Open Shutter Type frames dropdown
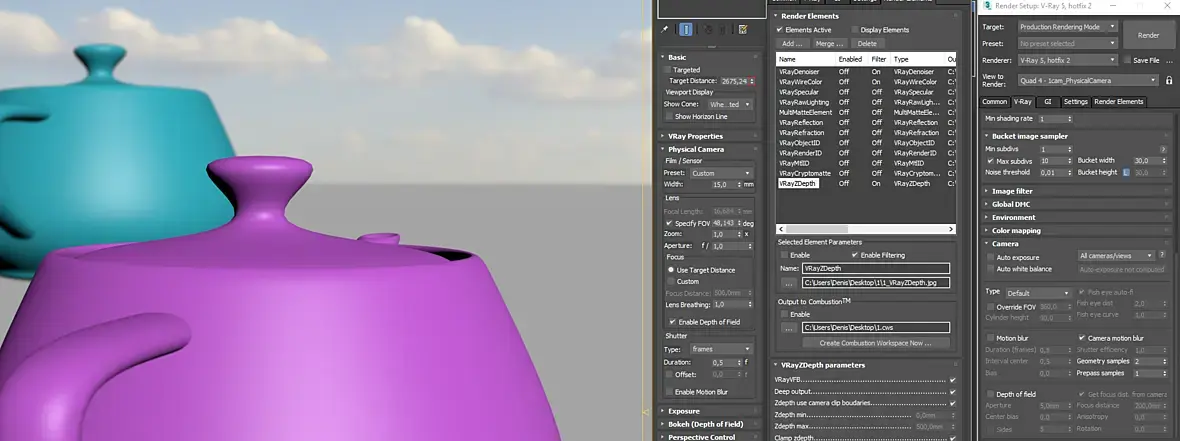 721,349
